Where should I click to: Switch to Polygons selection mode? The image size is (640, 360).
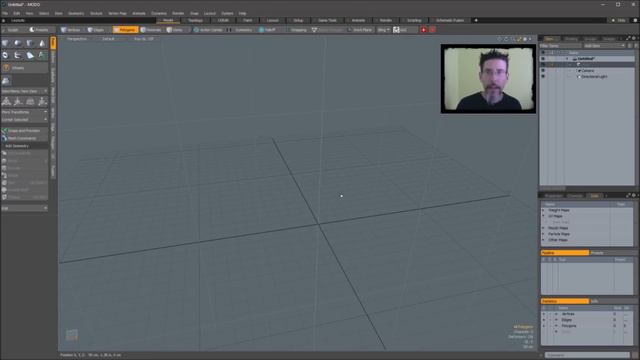125,30
